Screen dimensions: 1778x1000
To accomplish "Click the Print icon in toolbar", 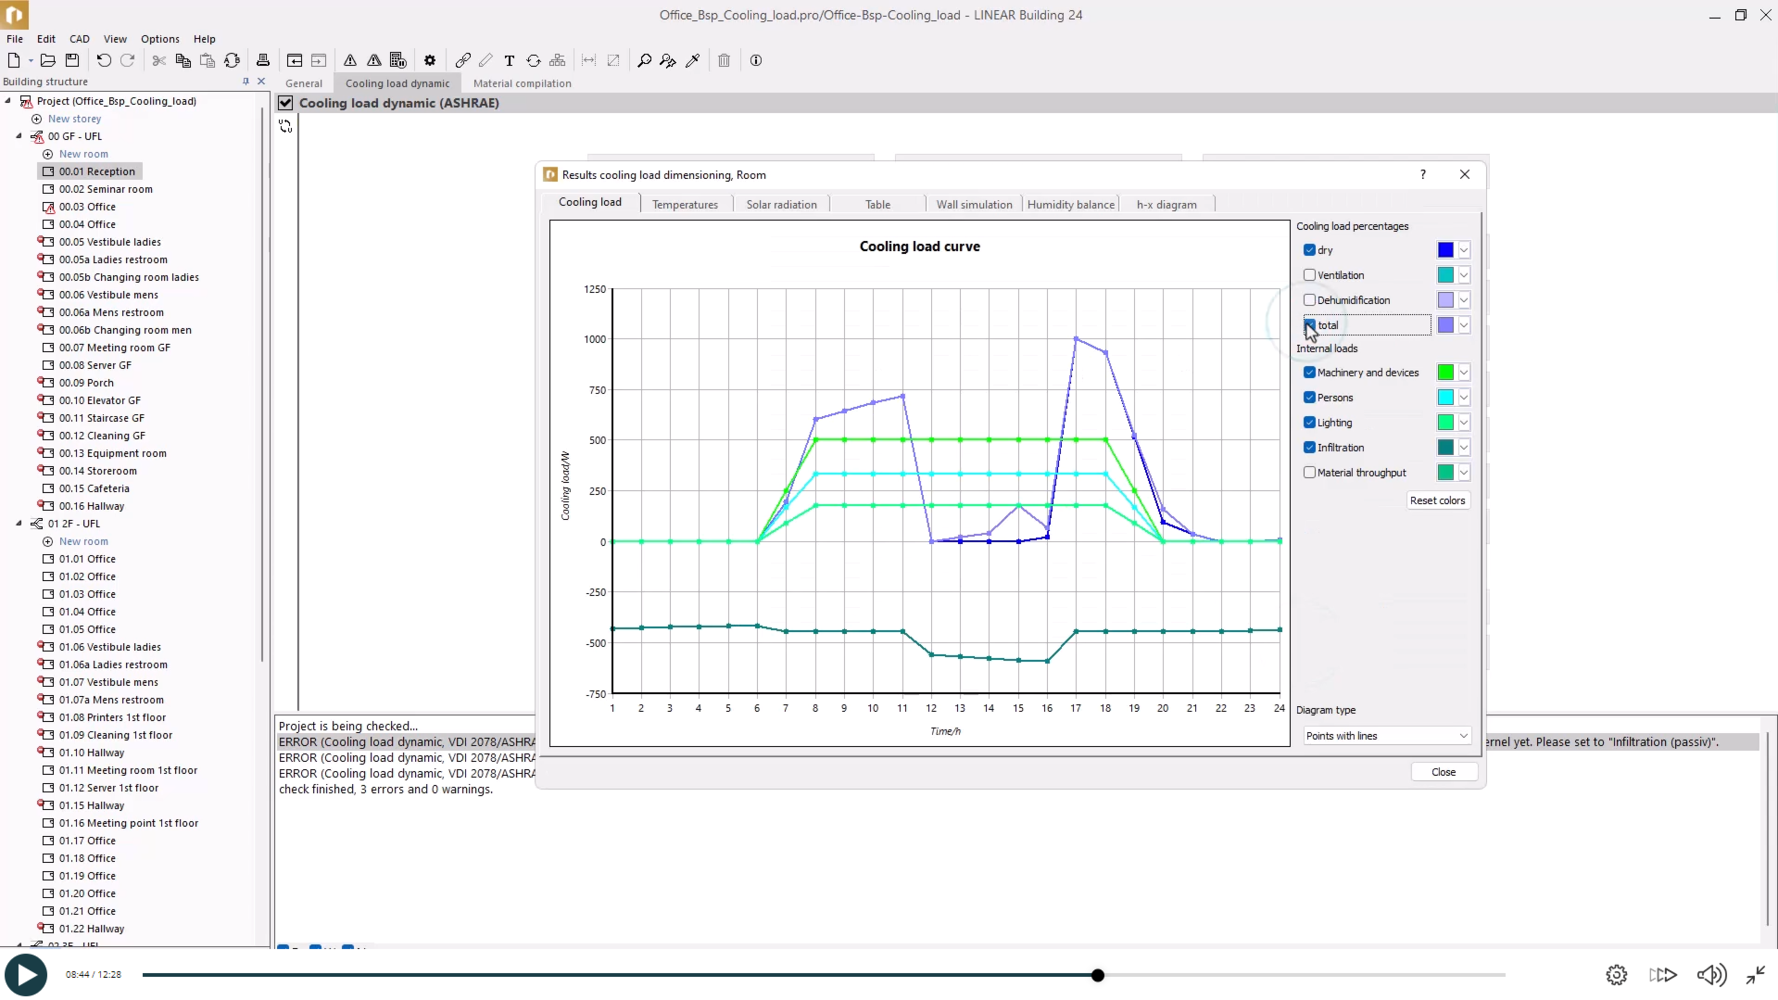I will point(263,61).
